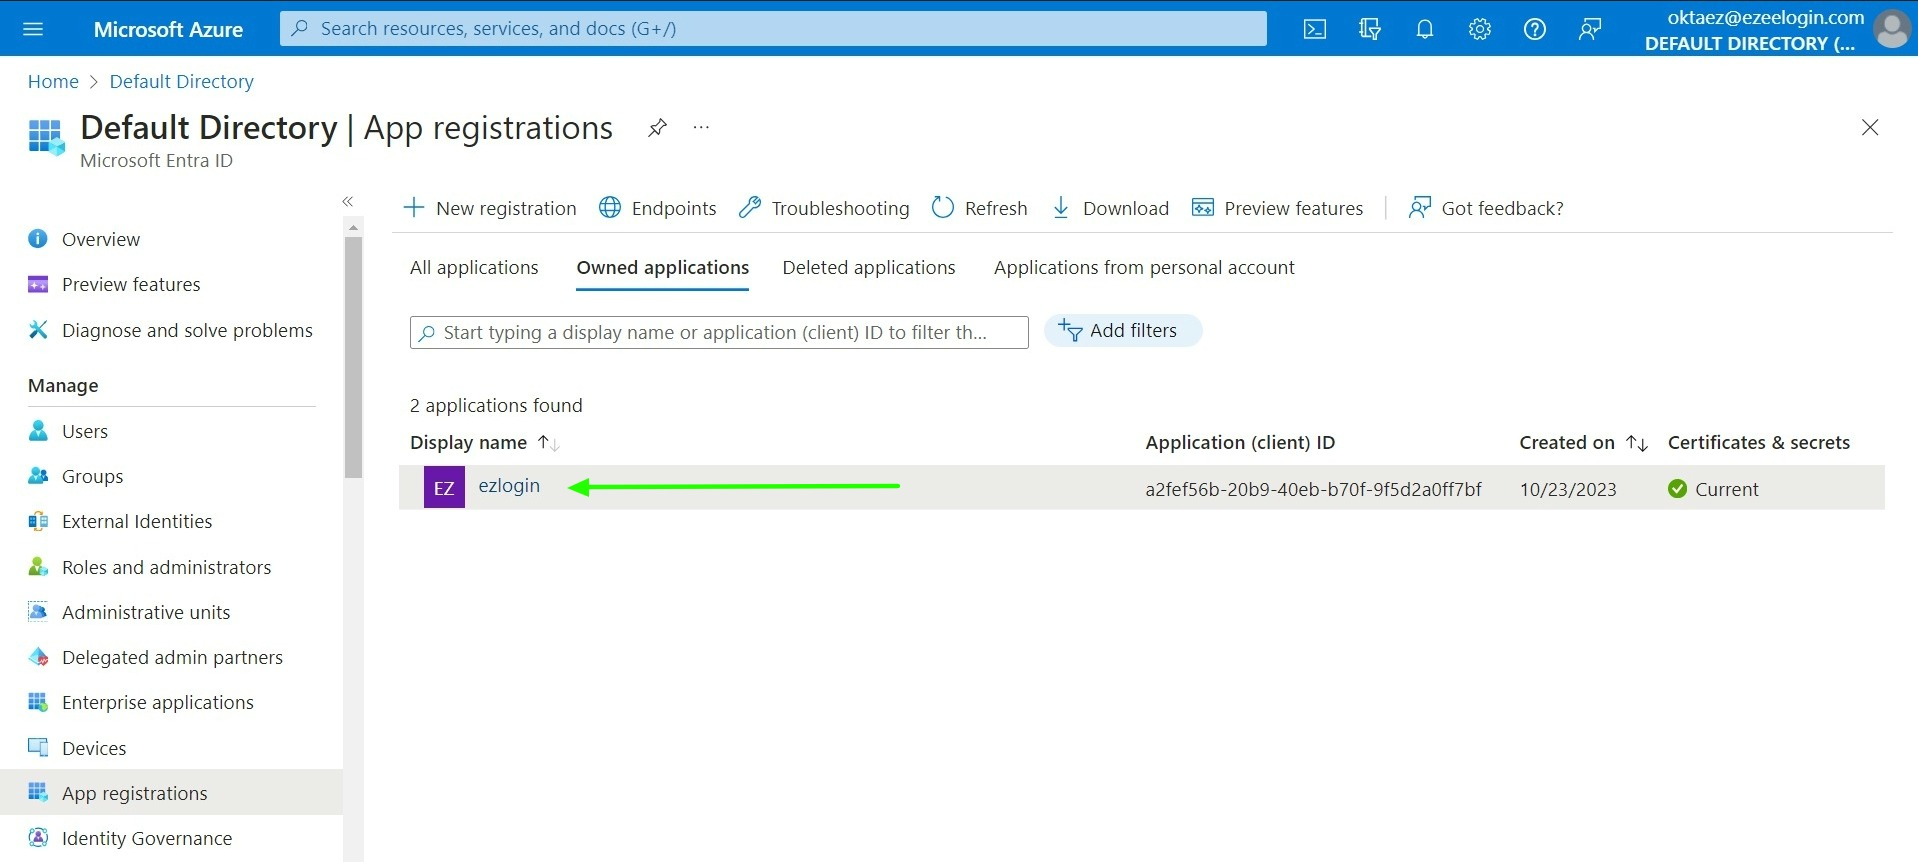Go to Default Directory breadcrumb
Screen dimensions: 1918x862
(x=182, y=82)
